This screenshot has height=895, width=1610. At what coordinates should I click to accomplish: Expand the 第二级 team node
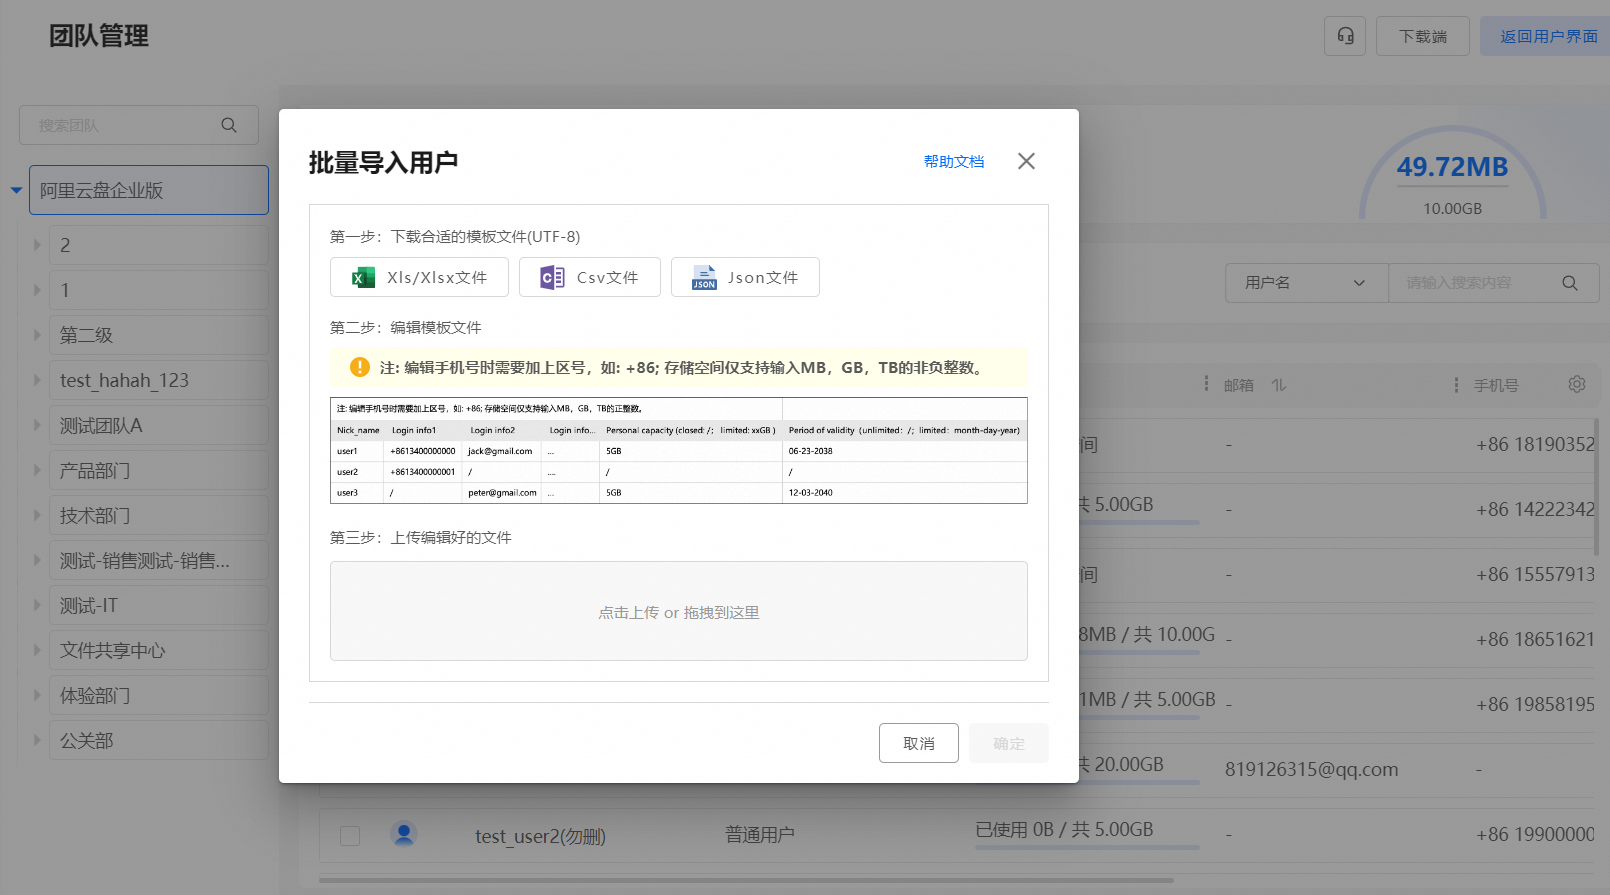click(37, 335)
